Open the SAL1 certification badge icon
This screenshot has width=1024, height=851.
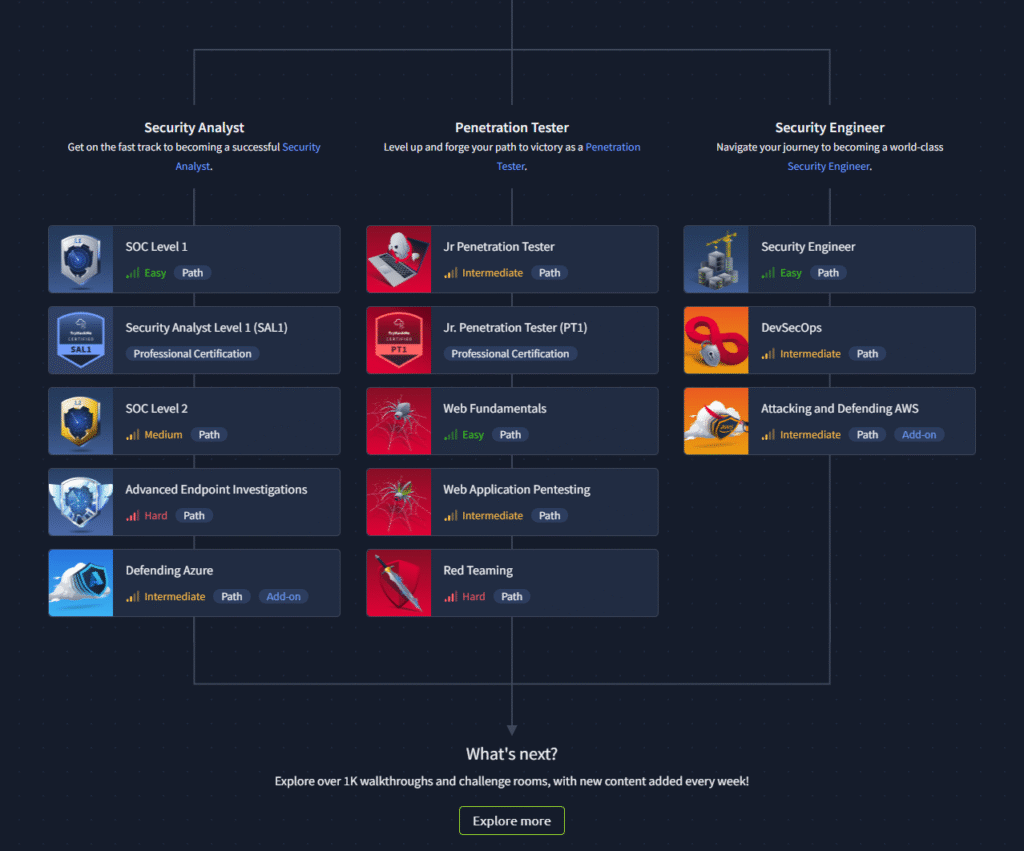click(x=81, y=340)
